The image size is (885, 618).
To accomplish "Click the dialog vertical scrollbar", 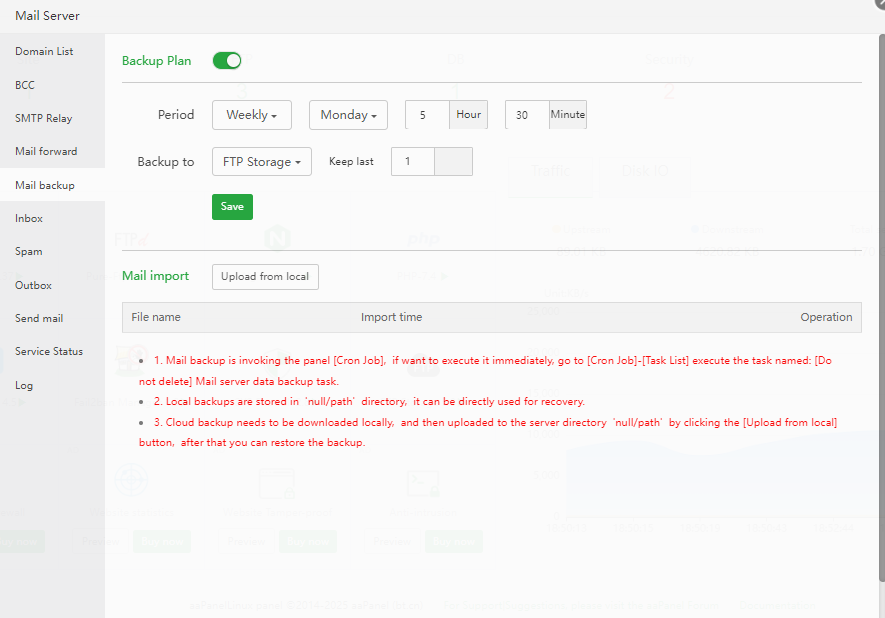I will click(882, 308).
